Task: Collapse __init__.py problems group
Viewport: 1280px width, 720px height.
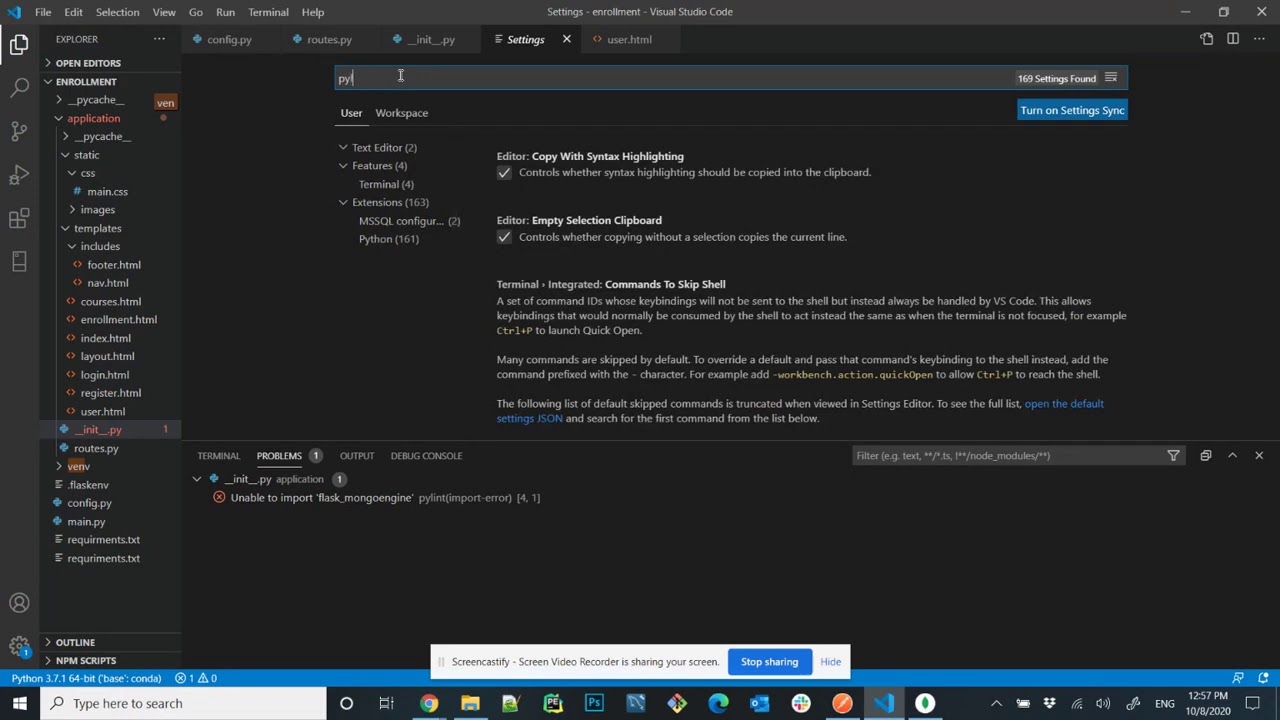Action: (197, 479)
